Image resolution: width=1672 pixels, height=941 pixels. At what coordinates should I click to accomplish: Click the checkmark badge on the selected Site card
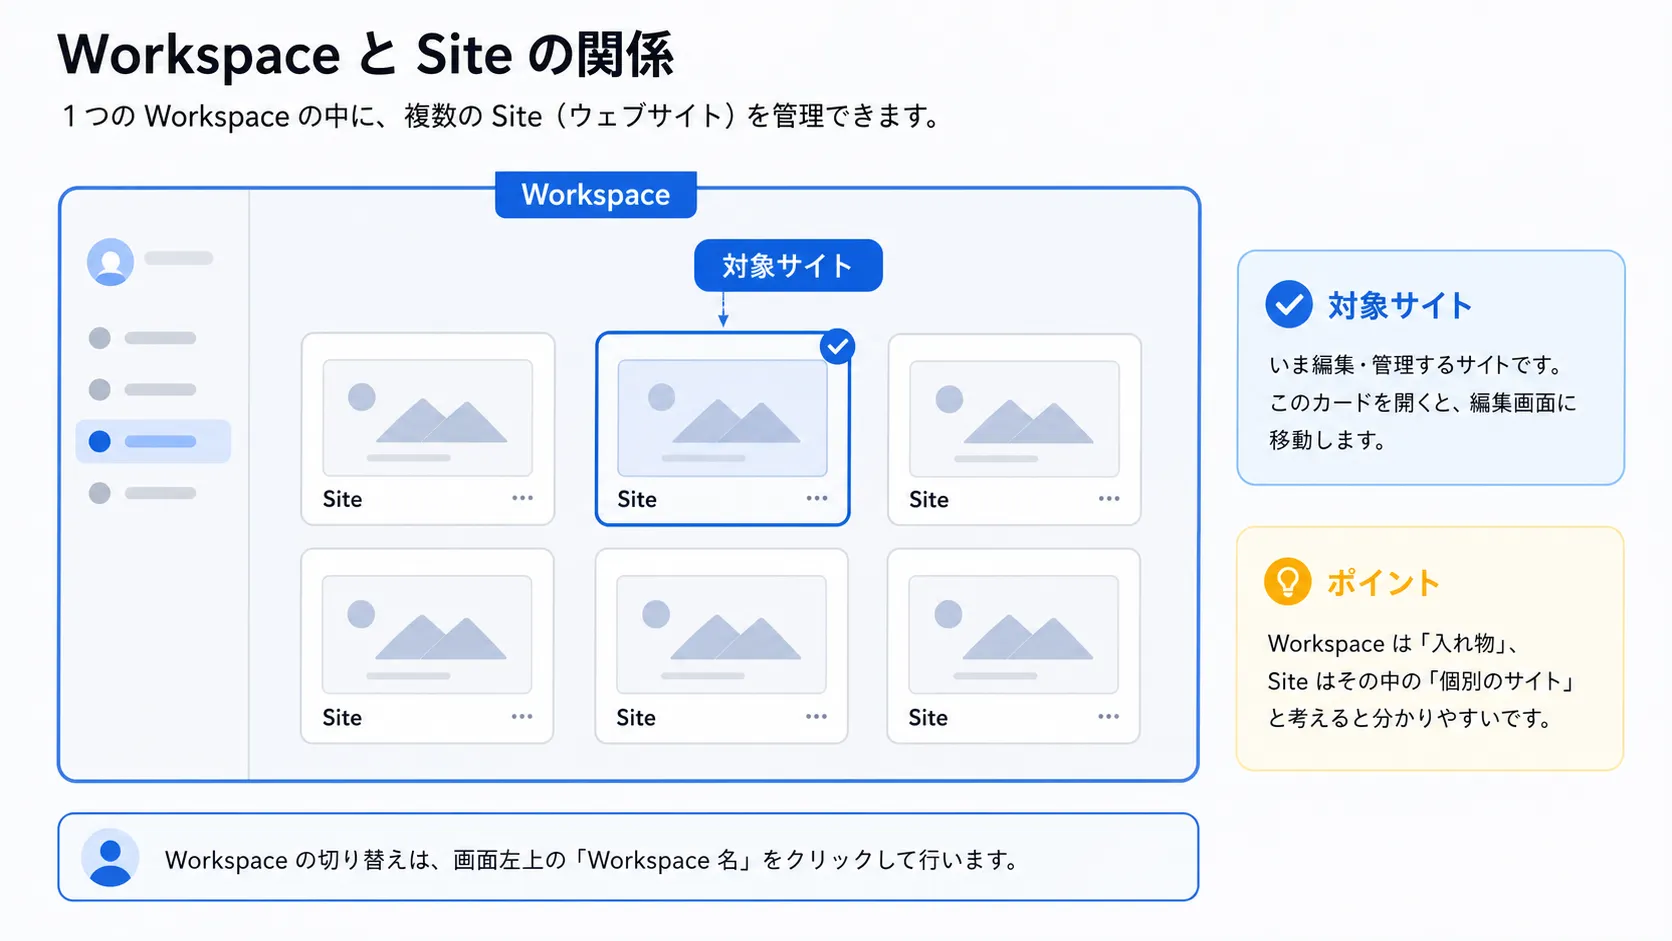837,347
